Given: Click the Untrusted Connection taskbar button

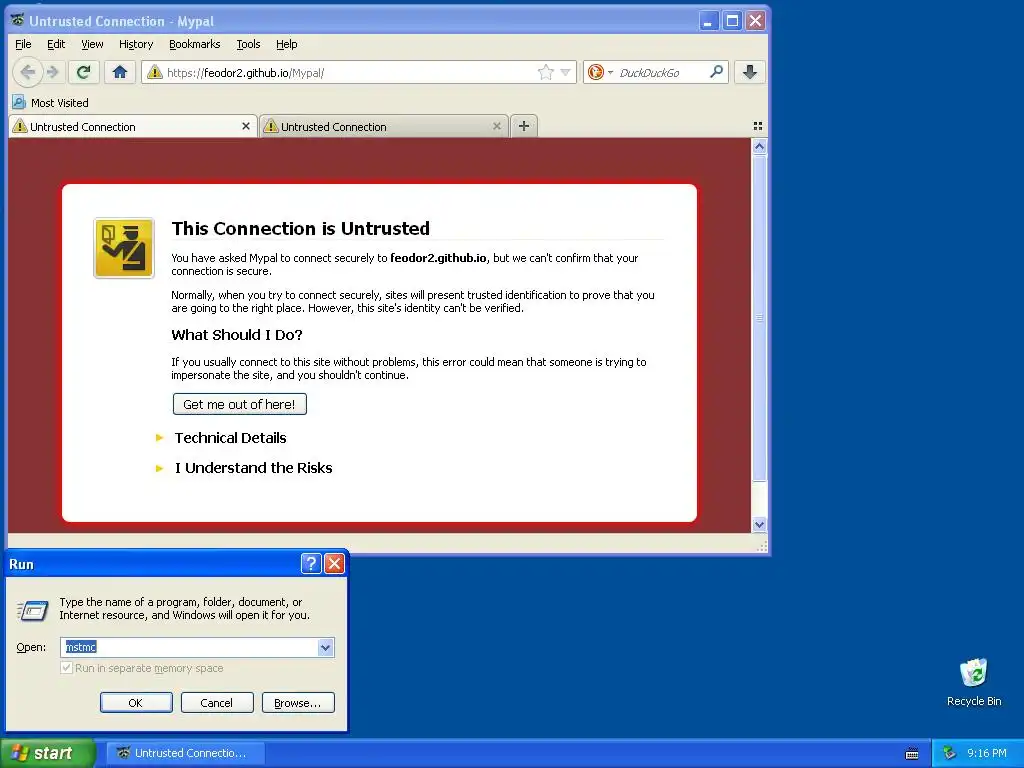Looking at the screenshot, I should click(x=185, y=753).
